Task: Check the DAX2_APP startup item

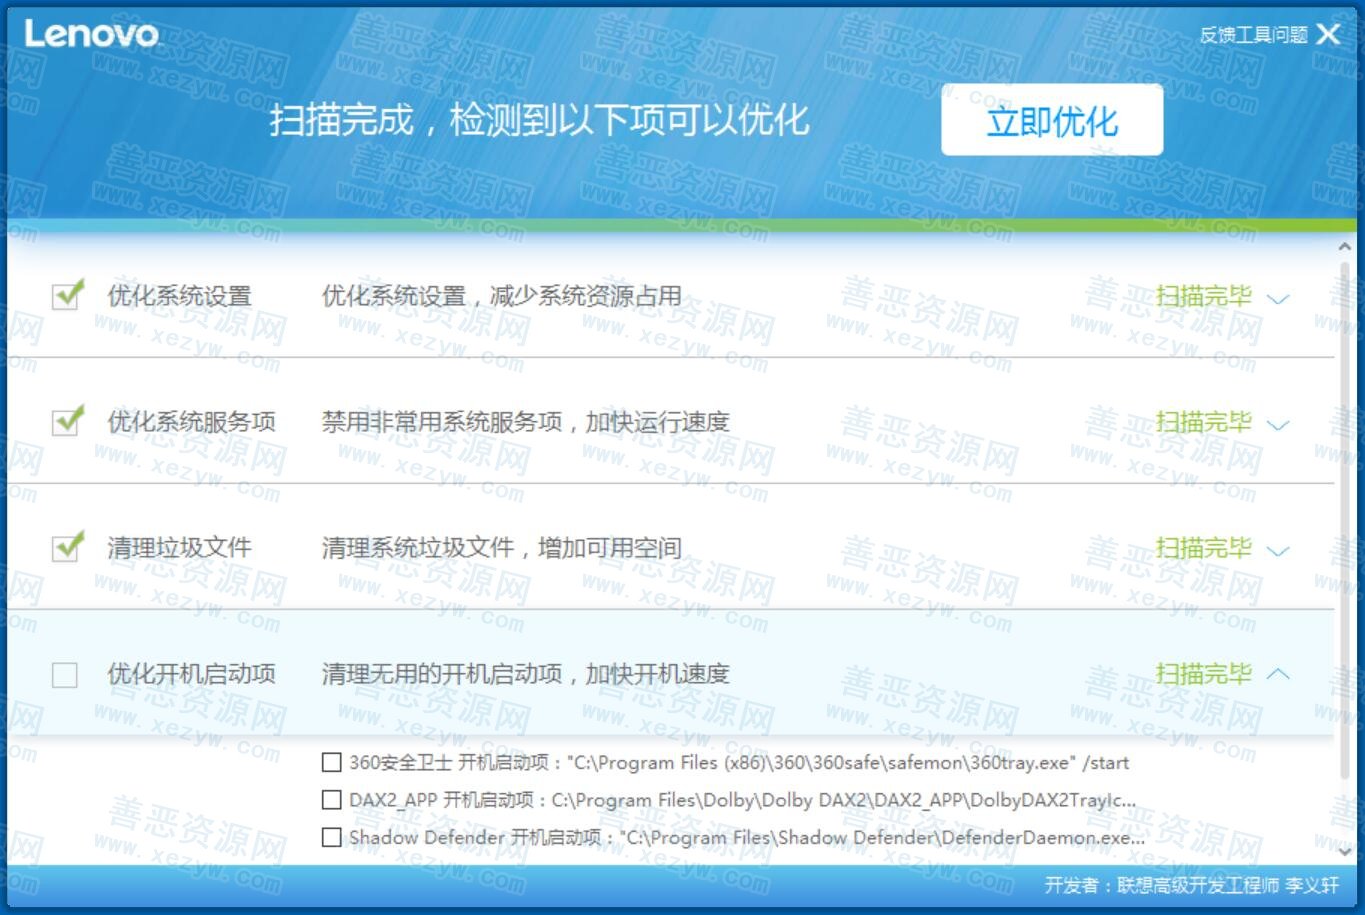Action: [x=332, y=800]
